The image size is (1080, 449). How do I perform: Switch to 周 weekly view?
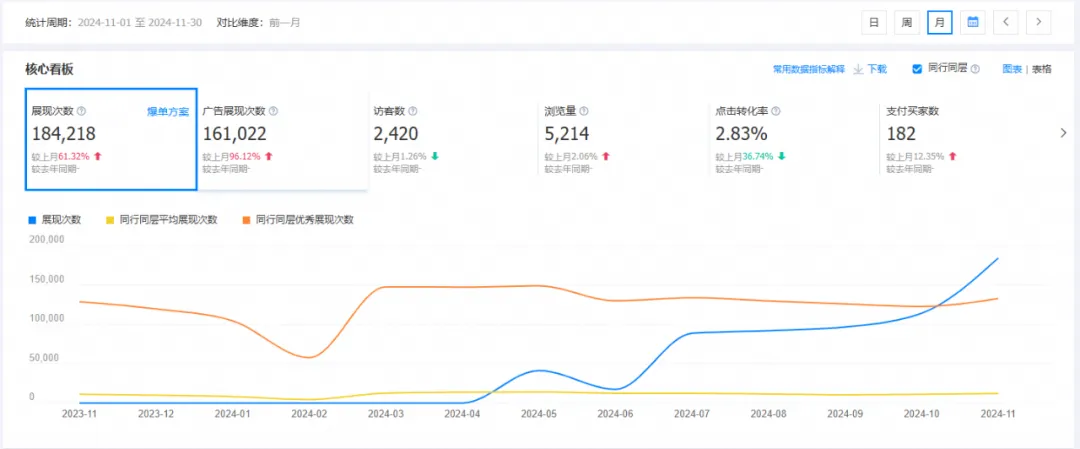pos(906,22)
